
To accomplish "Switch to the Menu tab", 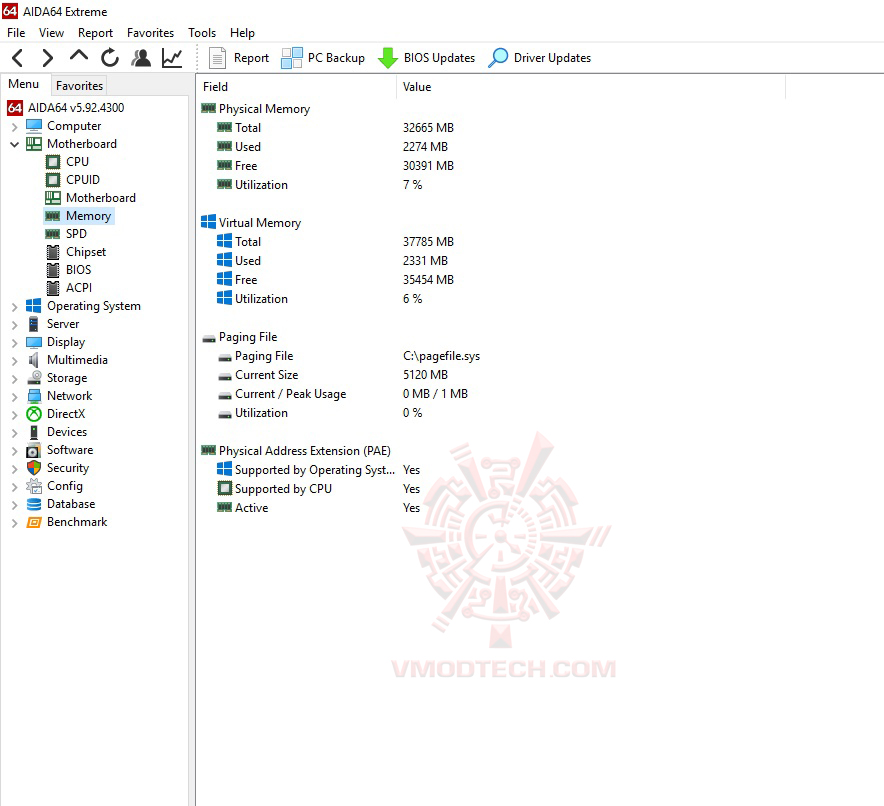I will [24, 84].
